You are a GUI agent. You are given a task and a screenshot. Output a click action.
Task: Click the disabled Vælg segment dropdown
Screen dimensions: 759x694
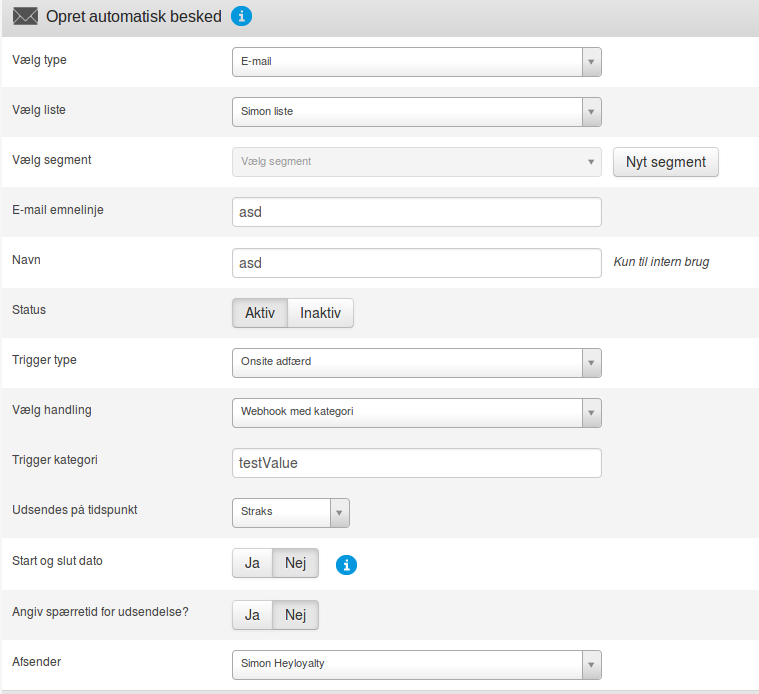coord(416,162)
